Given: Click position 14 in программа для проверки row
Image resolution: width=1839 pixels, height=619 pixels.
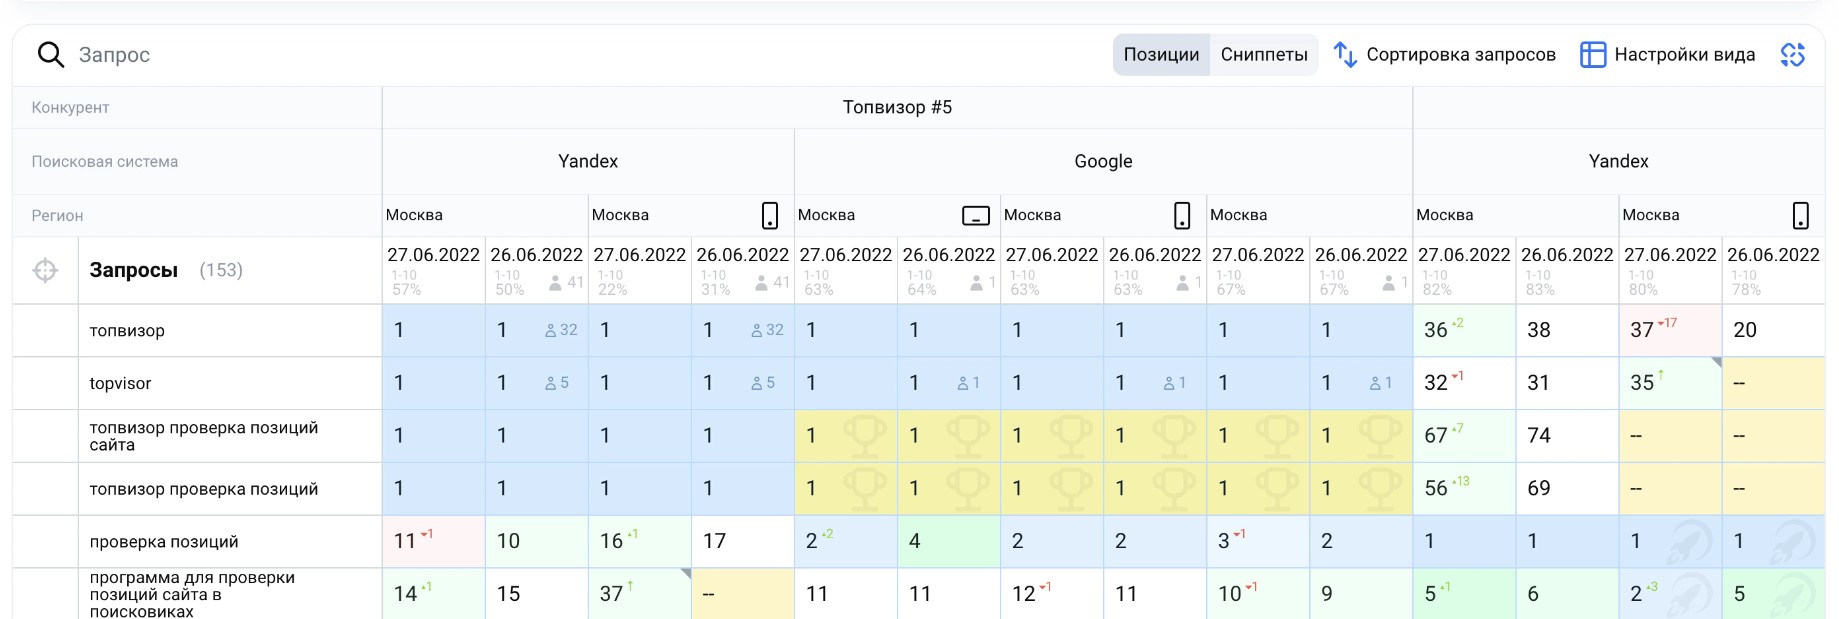Looking at the screenshot, I should (405, 594).
